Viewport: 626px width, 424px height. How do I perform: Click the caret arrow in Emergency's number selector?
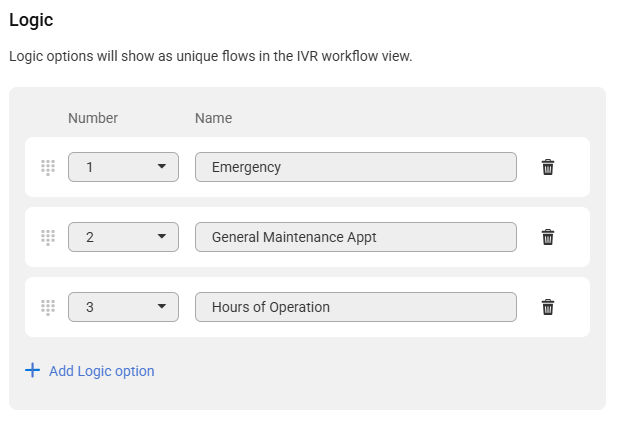tap(162, 166)
